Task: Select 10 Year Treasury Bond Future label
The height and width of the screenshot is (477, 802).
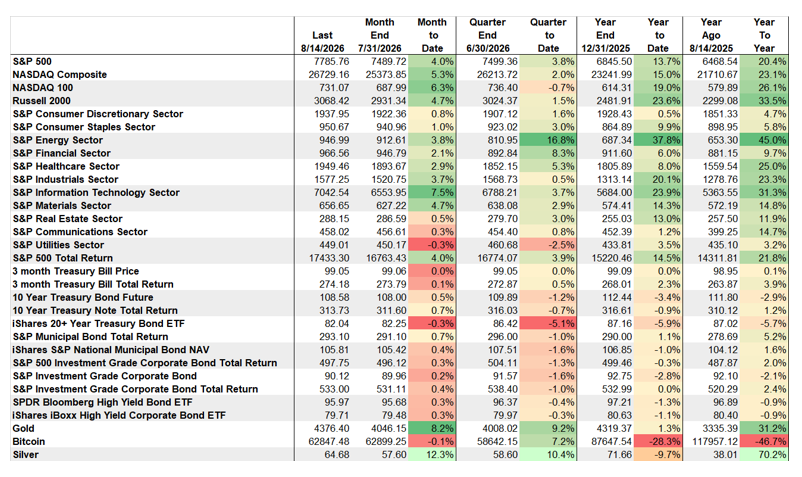Action: (x=83, y=298)
